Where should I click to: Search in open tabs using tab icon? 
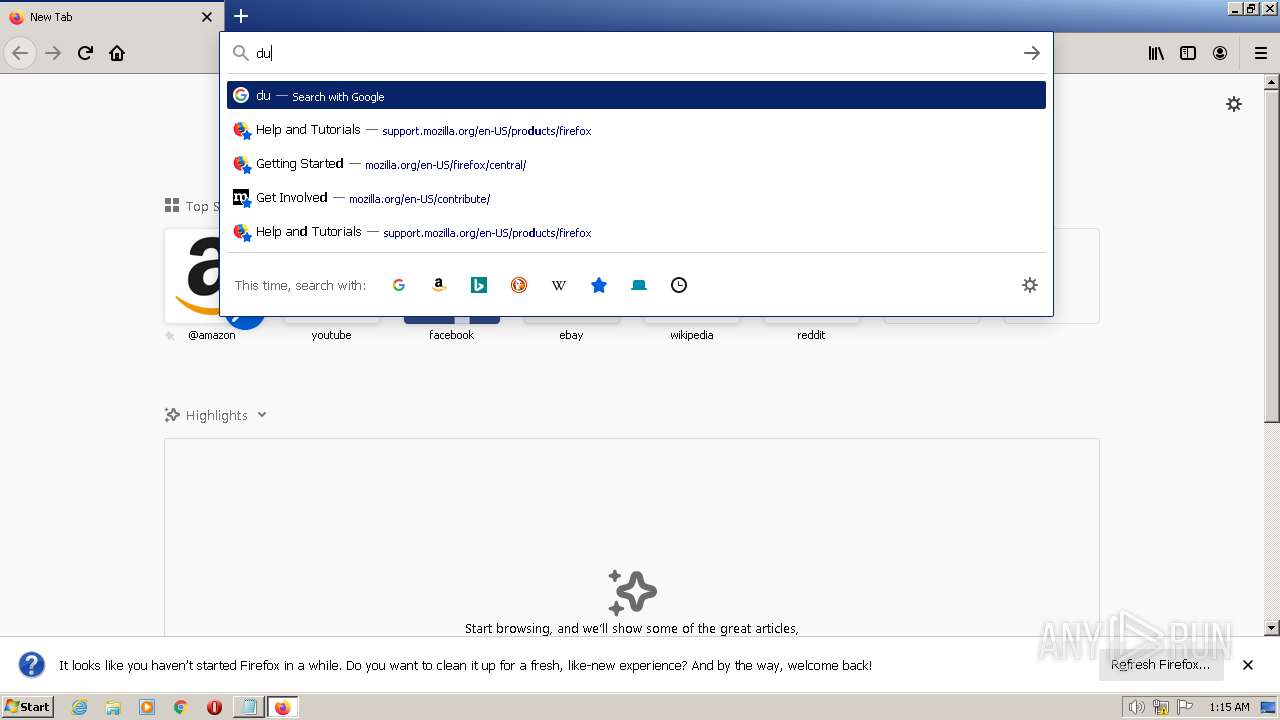[639, 285]
